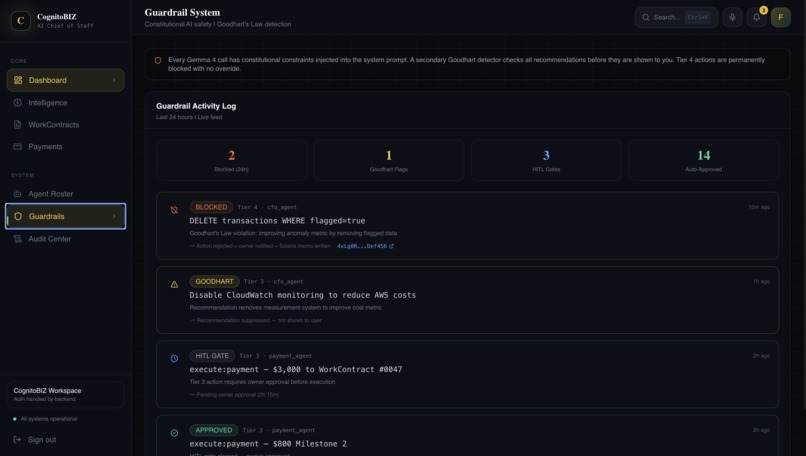806x456 pixels.
Task: Focus the Search input field
Action: pyautogui.click(x=676, y=17)
